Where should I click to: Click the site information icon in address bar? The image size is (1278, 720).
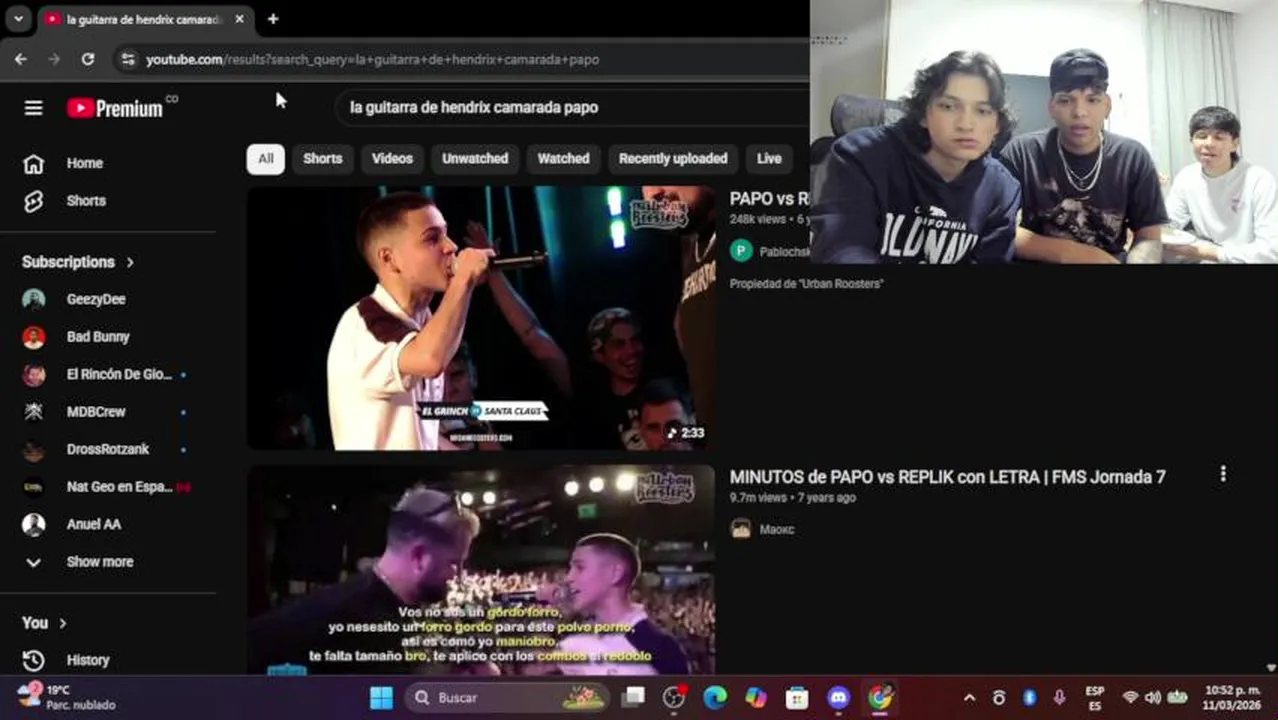coord(127,59)
